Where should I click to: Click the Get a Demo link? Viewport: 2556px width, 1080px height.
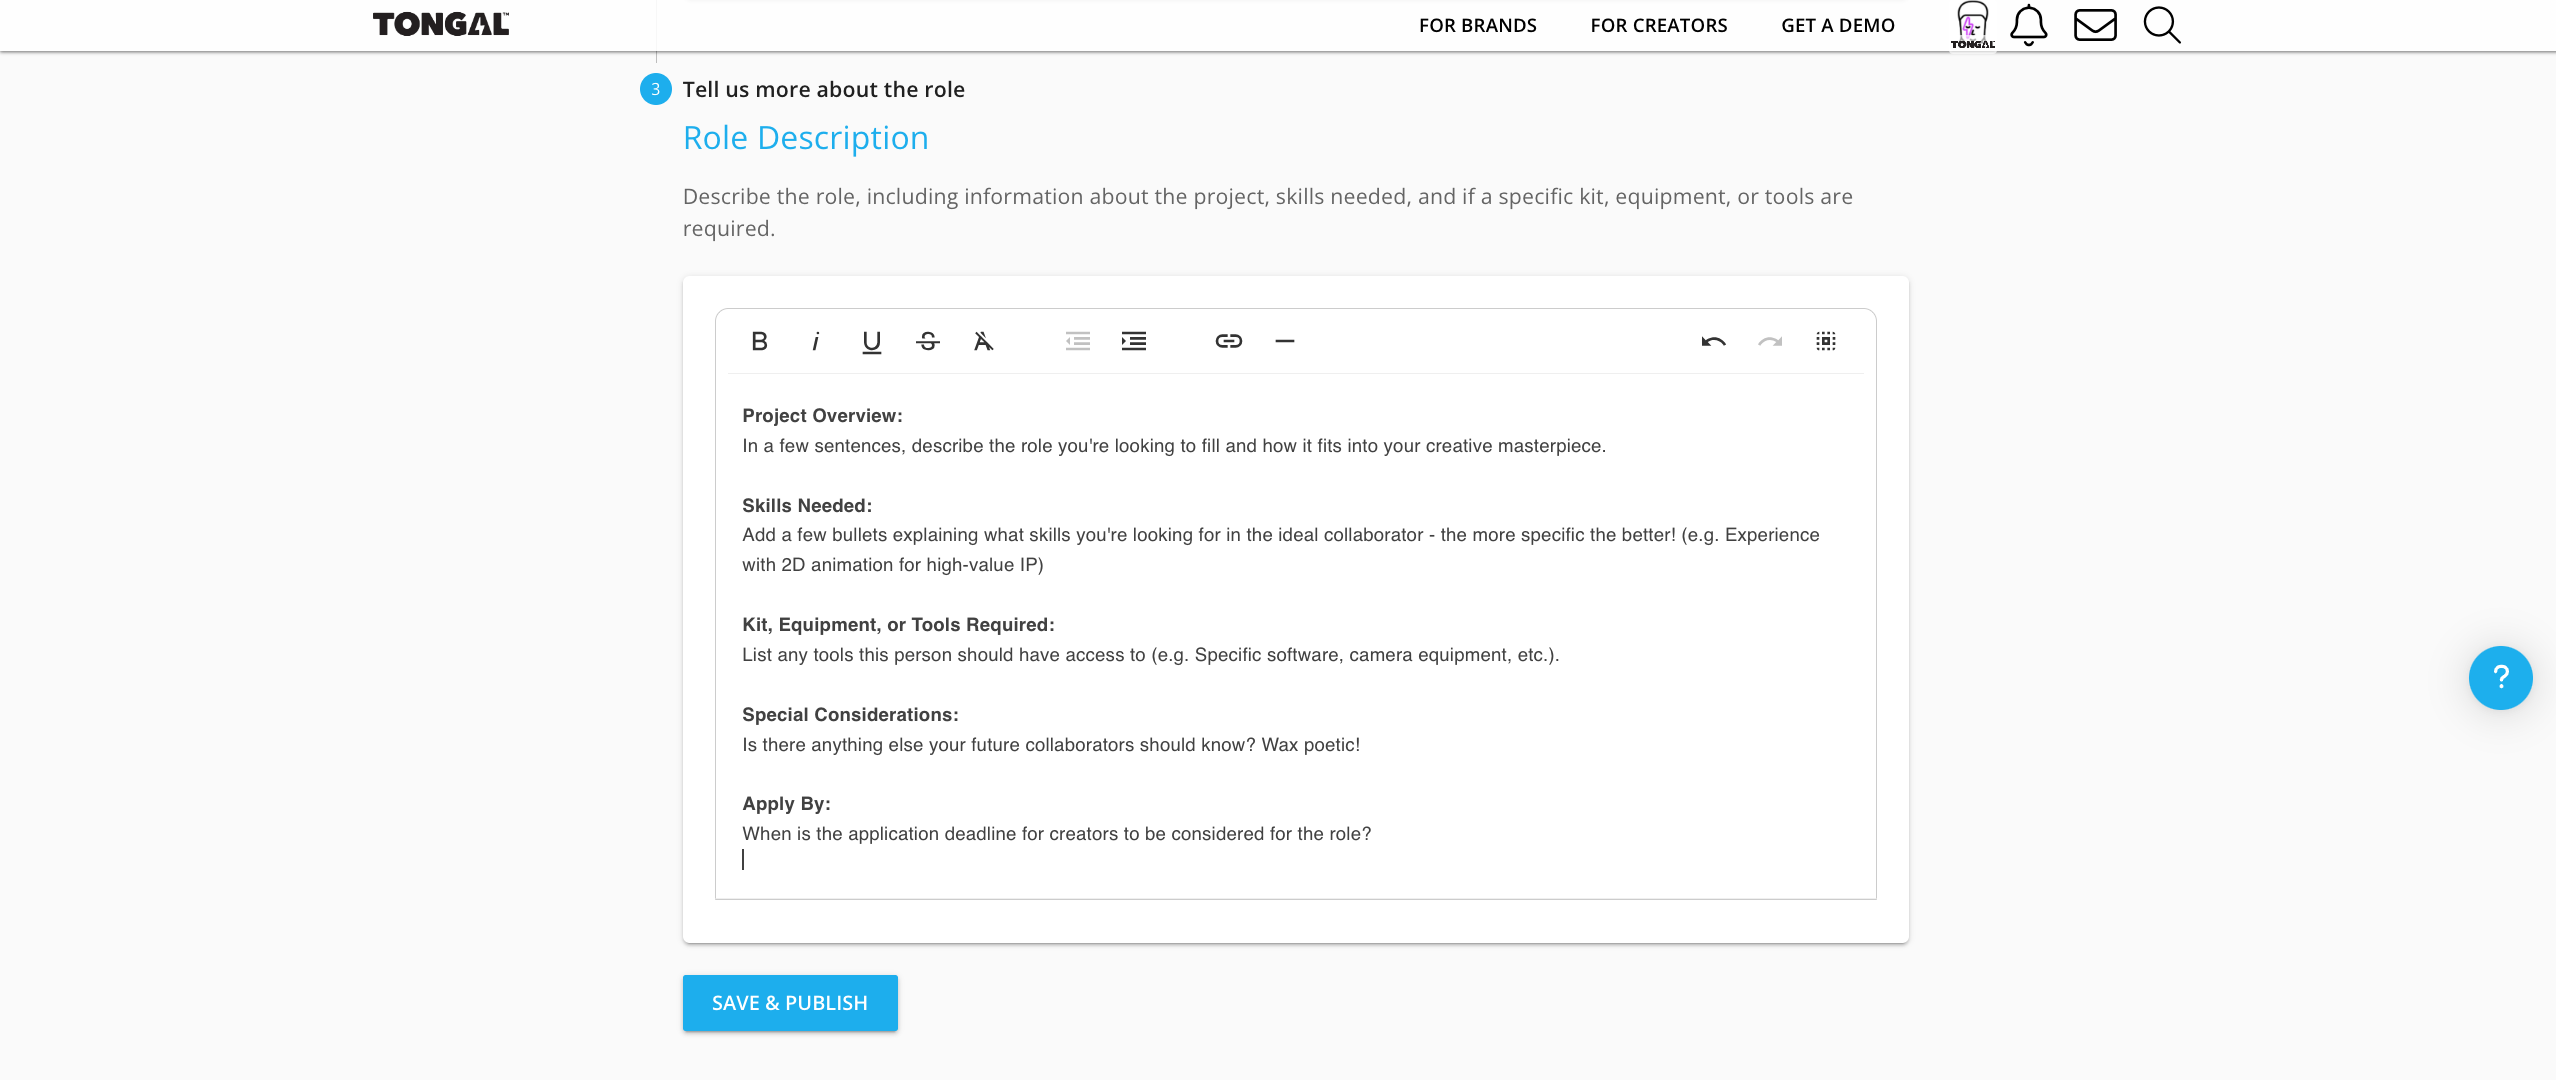(1837, 25)
